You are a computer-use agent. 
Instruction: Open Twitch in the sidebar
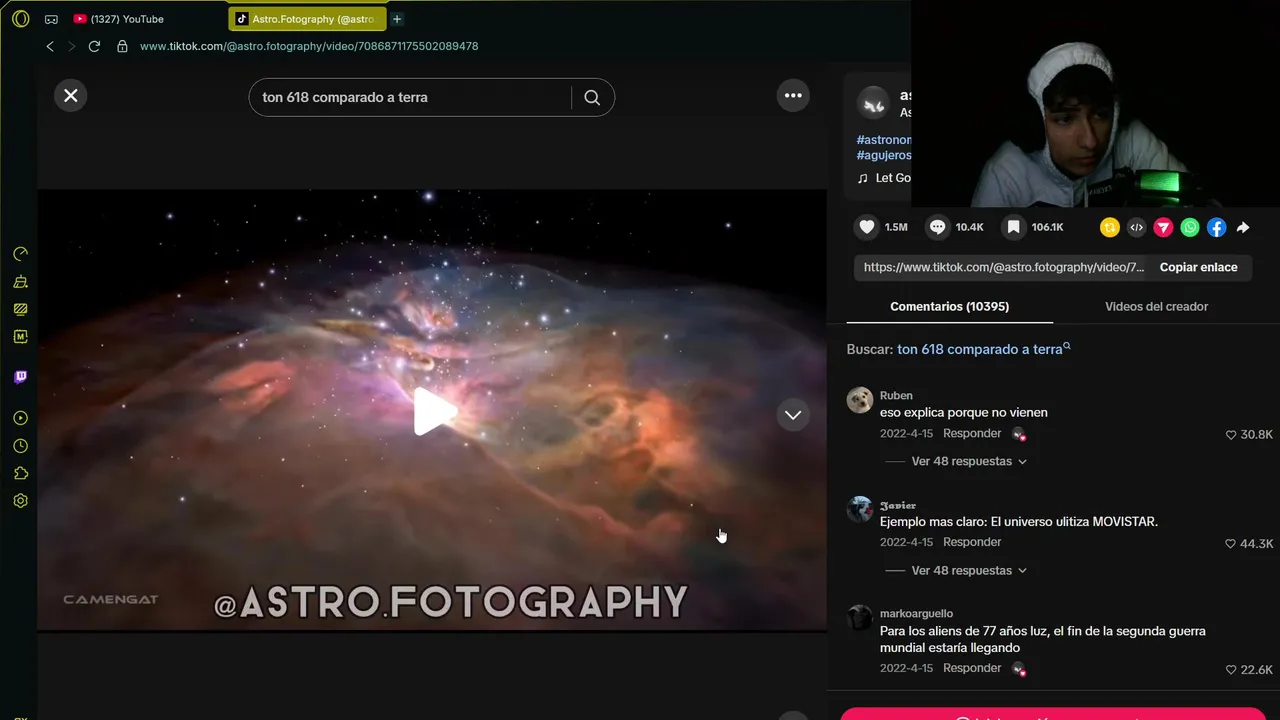click(x=20, y=377)
